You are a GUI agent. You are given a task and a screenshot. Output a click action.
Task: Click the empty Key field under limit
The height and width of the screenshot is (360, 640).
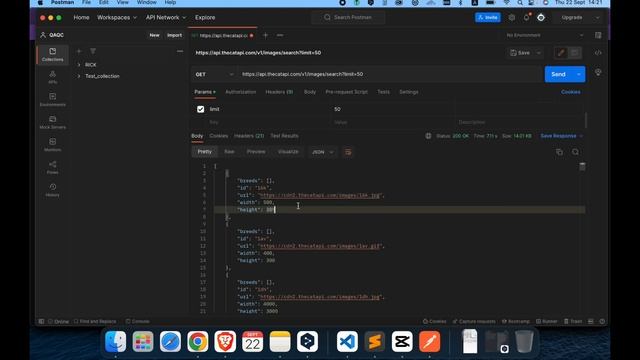(268, 122)
